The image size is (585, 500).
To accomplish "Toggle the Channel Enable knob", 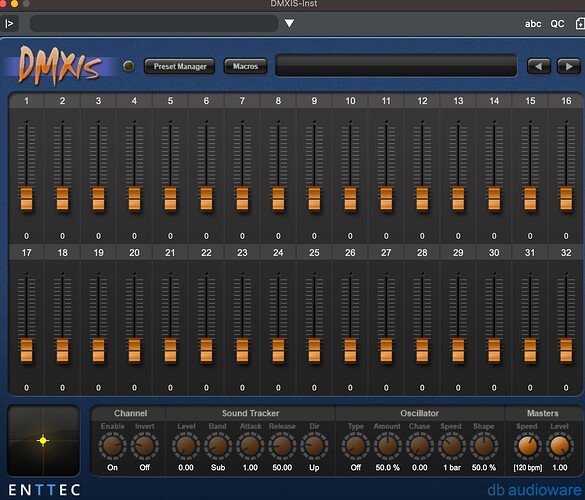I will pyautogui.click(x=112, y=446).
